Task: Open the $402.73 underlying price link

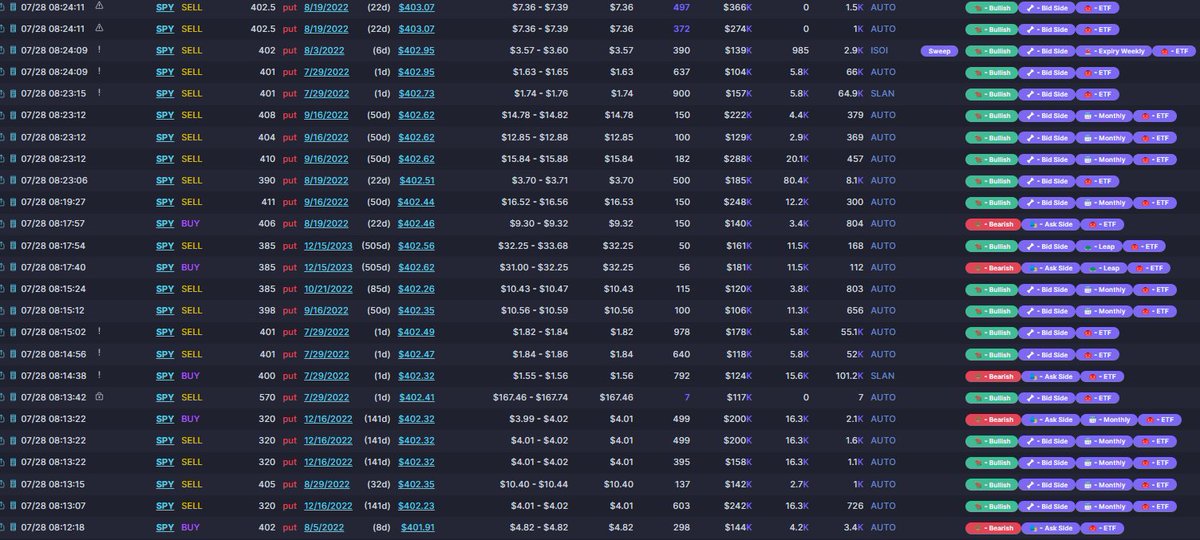Action: pos(417,93)
